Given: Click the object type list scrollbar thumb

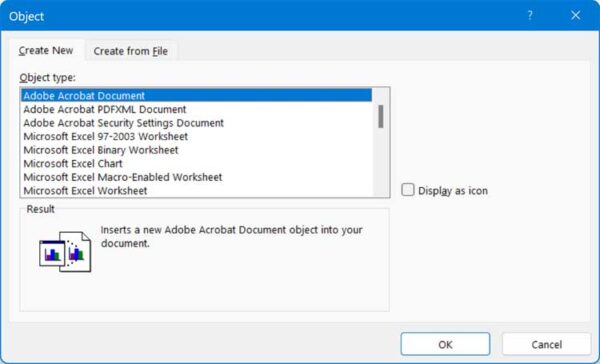Looking at the screenshot, I should click(x=381, y=116).
